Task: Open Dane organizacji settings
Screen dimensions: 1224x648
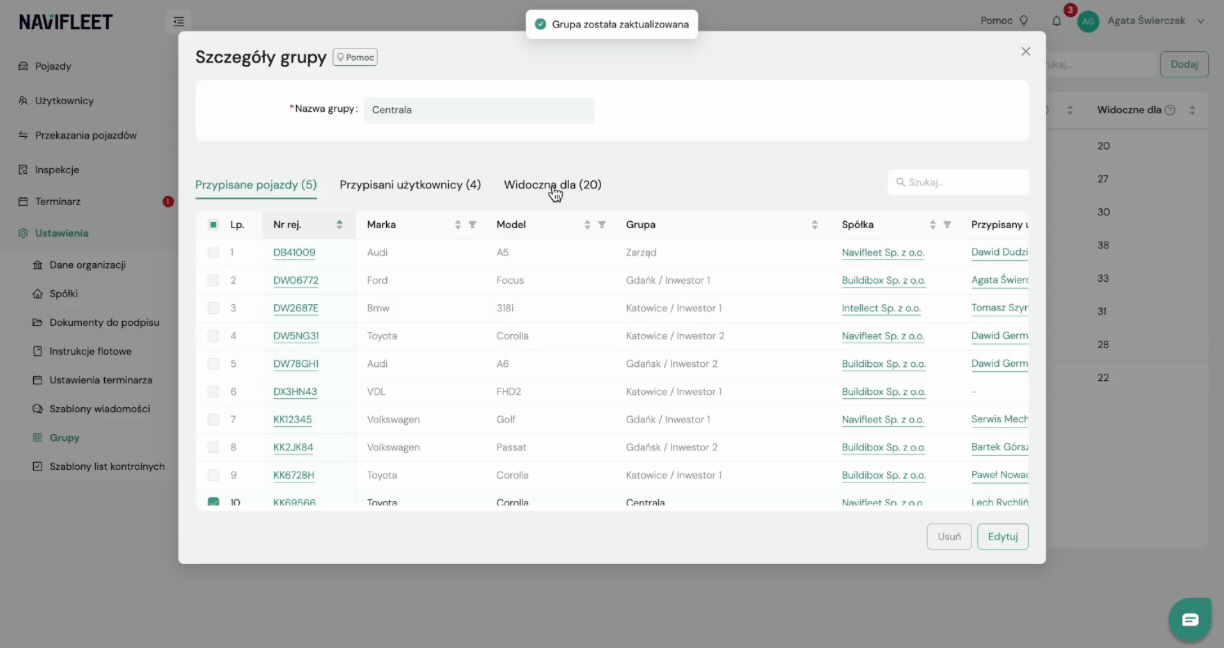Action: 87,265
